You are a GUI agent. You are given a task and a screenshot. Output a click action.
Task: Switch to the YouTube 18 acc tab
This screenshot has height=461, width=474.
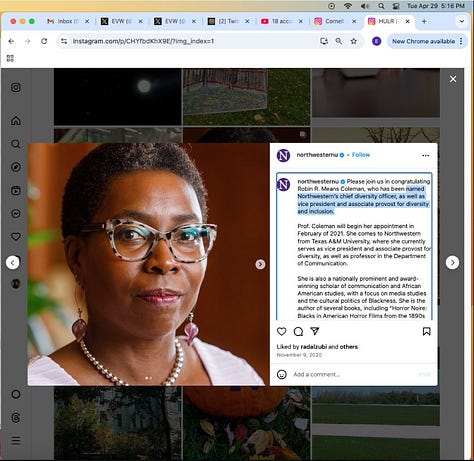pyautogui.click(x=282, y=21)
